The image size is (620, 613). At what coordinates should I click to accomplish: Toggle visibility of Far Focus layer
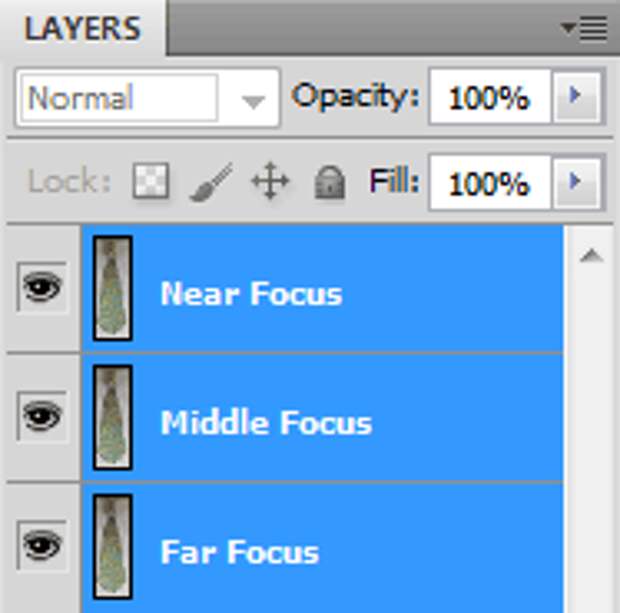coord(42,545)
